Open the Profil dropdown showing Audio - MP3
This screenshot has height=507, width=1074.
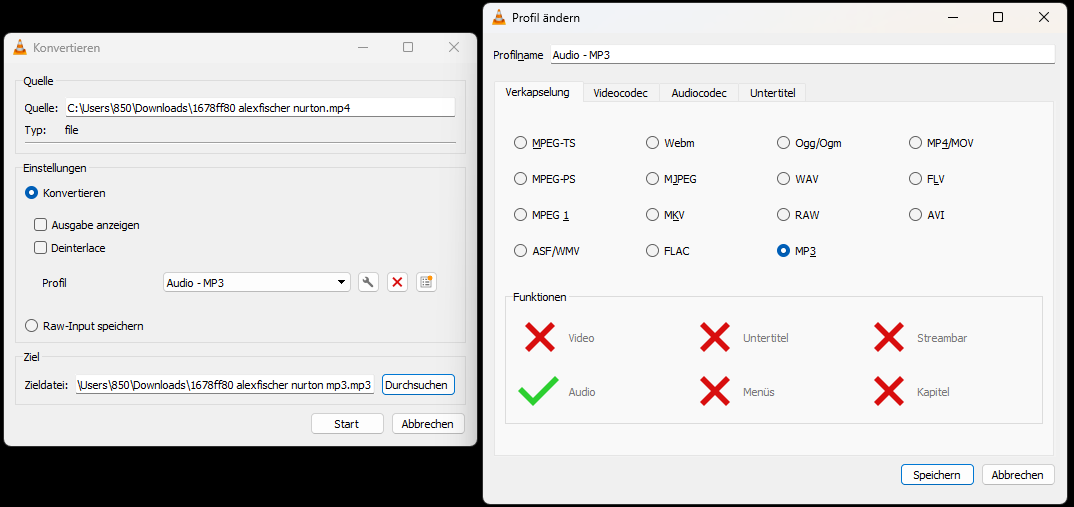[257, 282]
